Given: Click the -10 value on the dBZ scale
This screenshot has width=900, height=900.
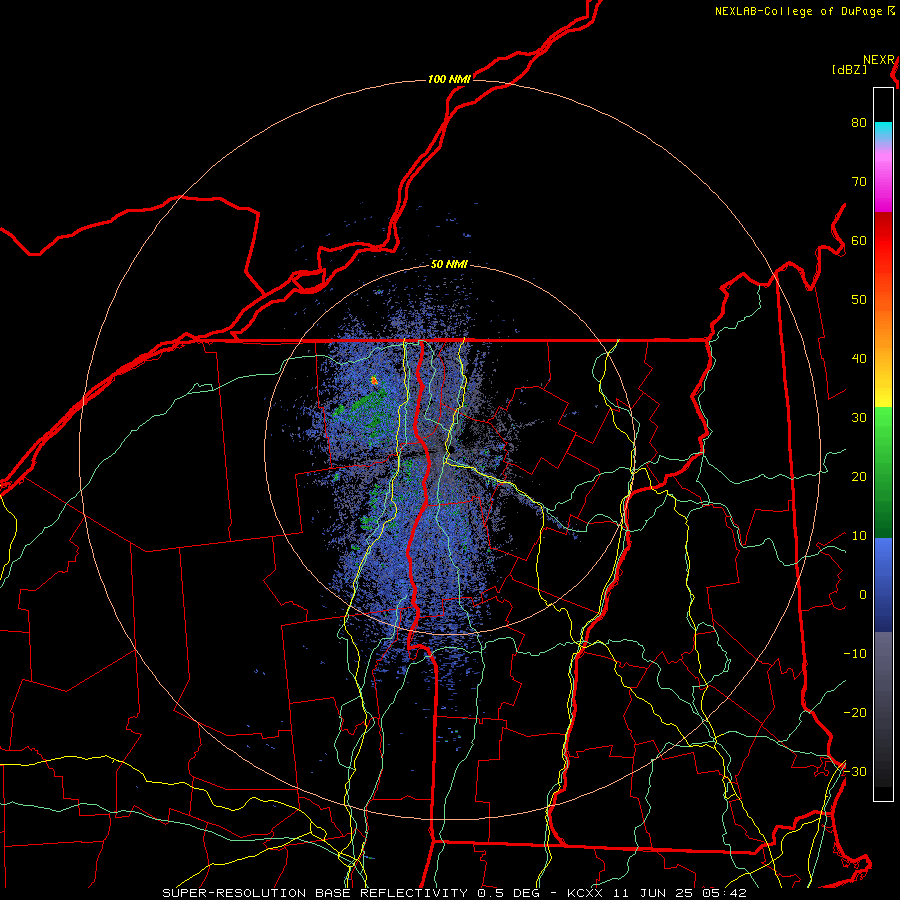Looking at the screenshot, I should point(855,654).
